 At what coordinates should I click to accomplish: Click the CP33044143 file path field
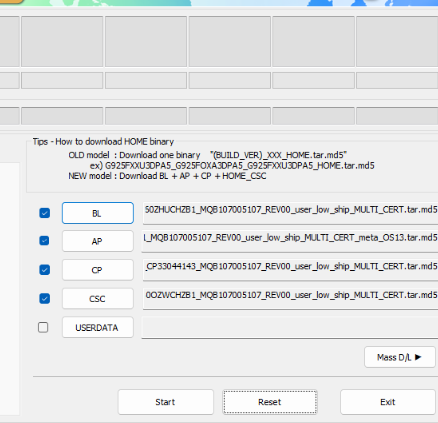(x=290, y=269)
